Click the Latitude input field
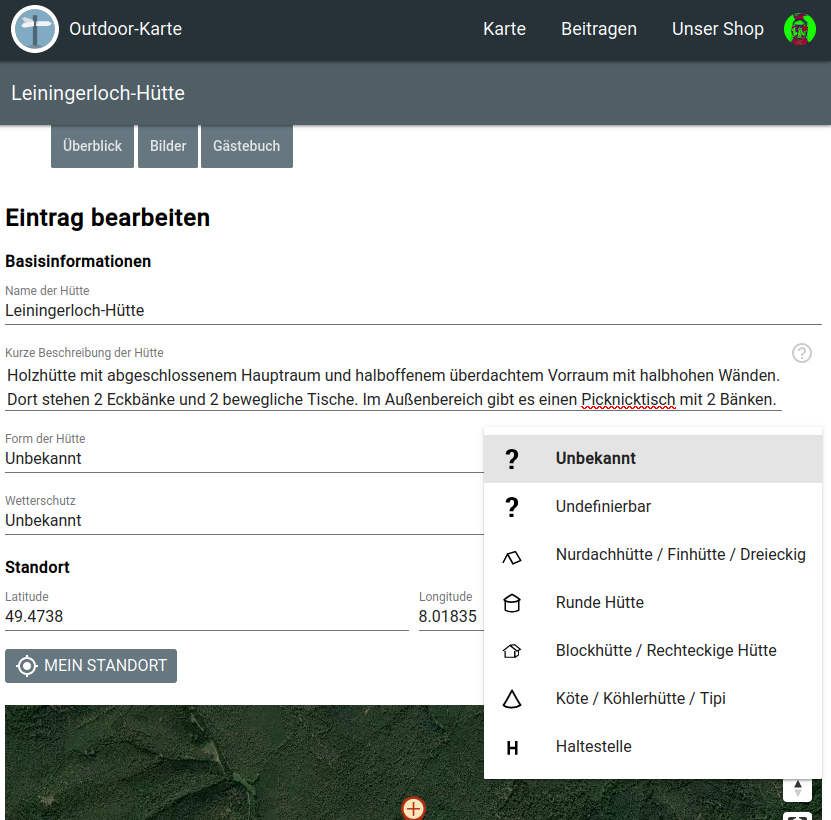Viewport: 831px width, 820px height. [x=205, y=616]
